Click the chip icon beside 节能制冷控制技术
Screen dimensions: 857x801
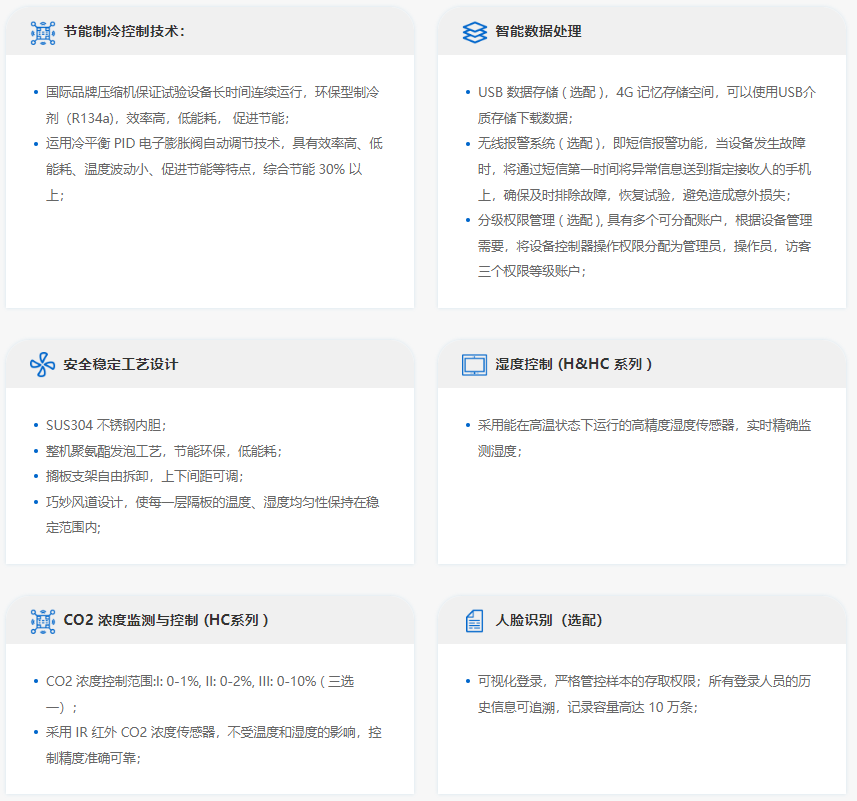click(43, 31)
